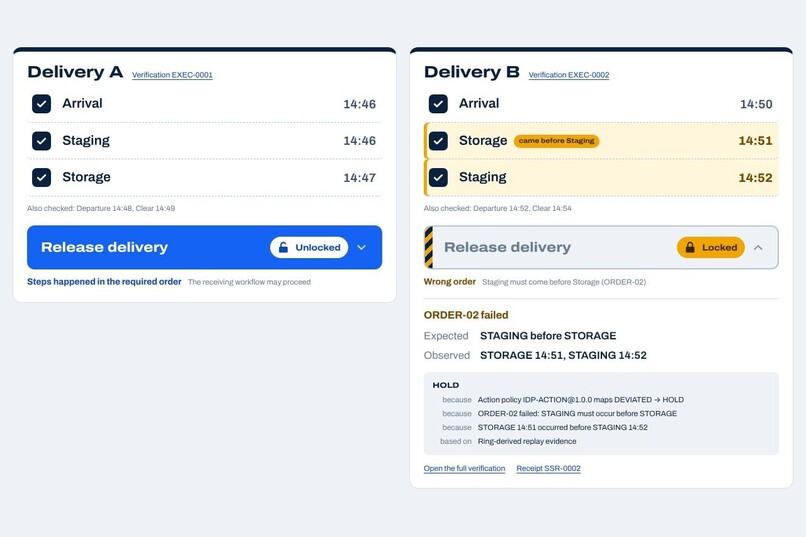Click 'STORAGE 14:51 occurred before STAGING 14:52' line
This screenshot has height=537, width=806.
point(563,428)
